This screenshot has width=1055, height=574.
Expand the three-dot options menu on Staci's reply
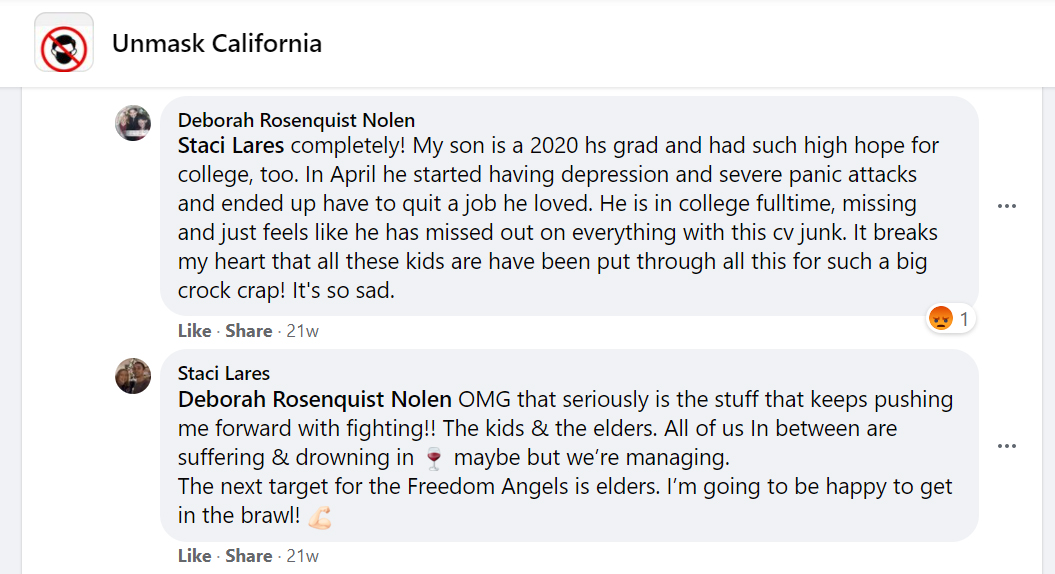coord(1007,446)
